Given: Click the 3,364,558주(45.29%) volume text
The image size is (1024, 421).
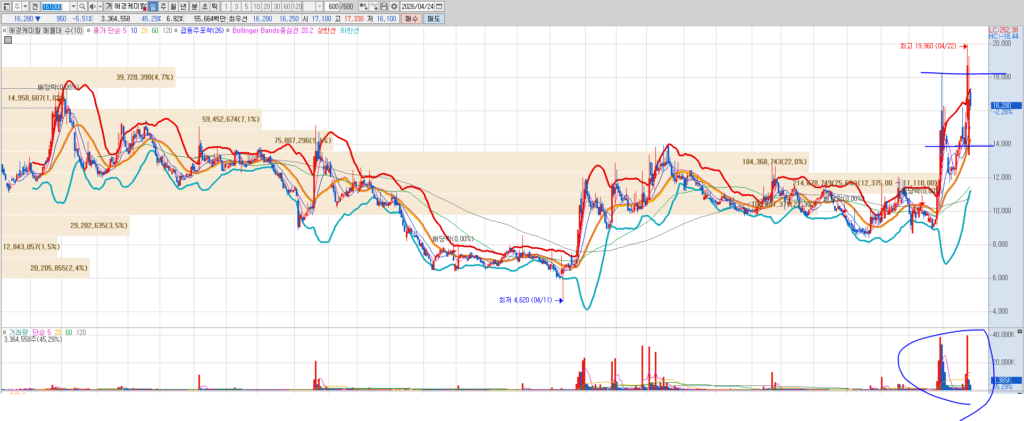Looking at the screenshot, I should tap(33, 339).
